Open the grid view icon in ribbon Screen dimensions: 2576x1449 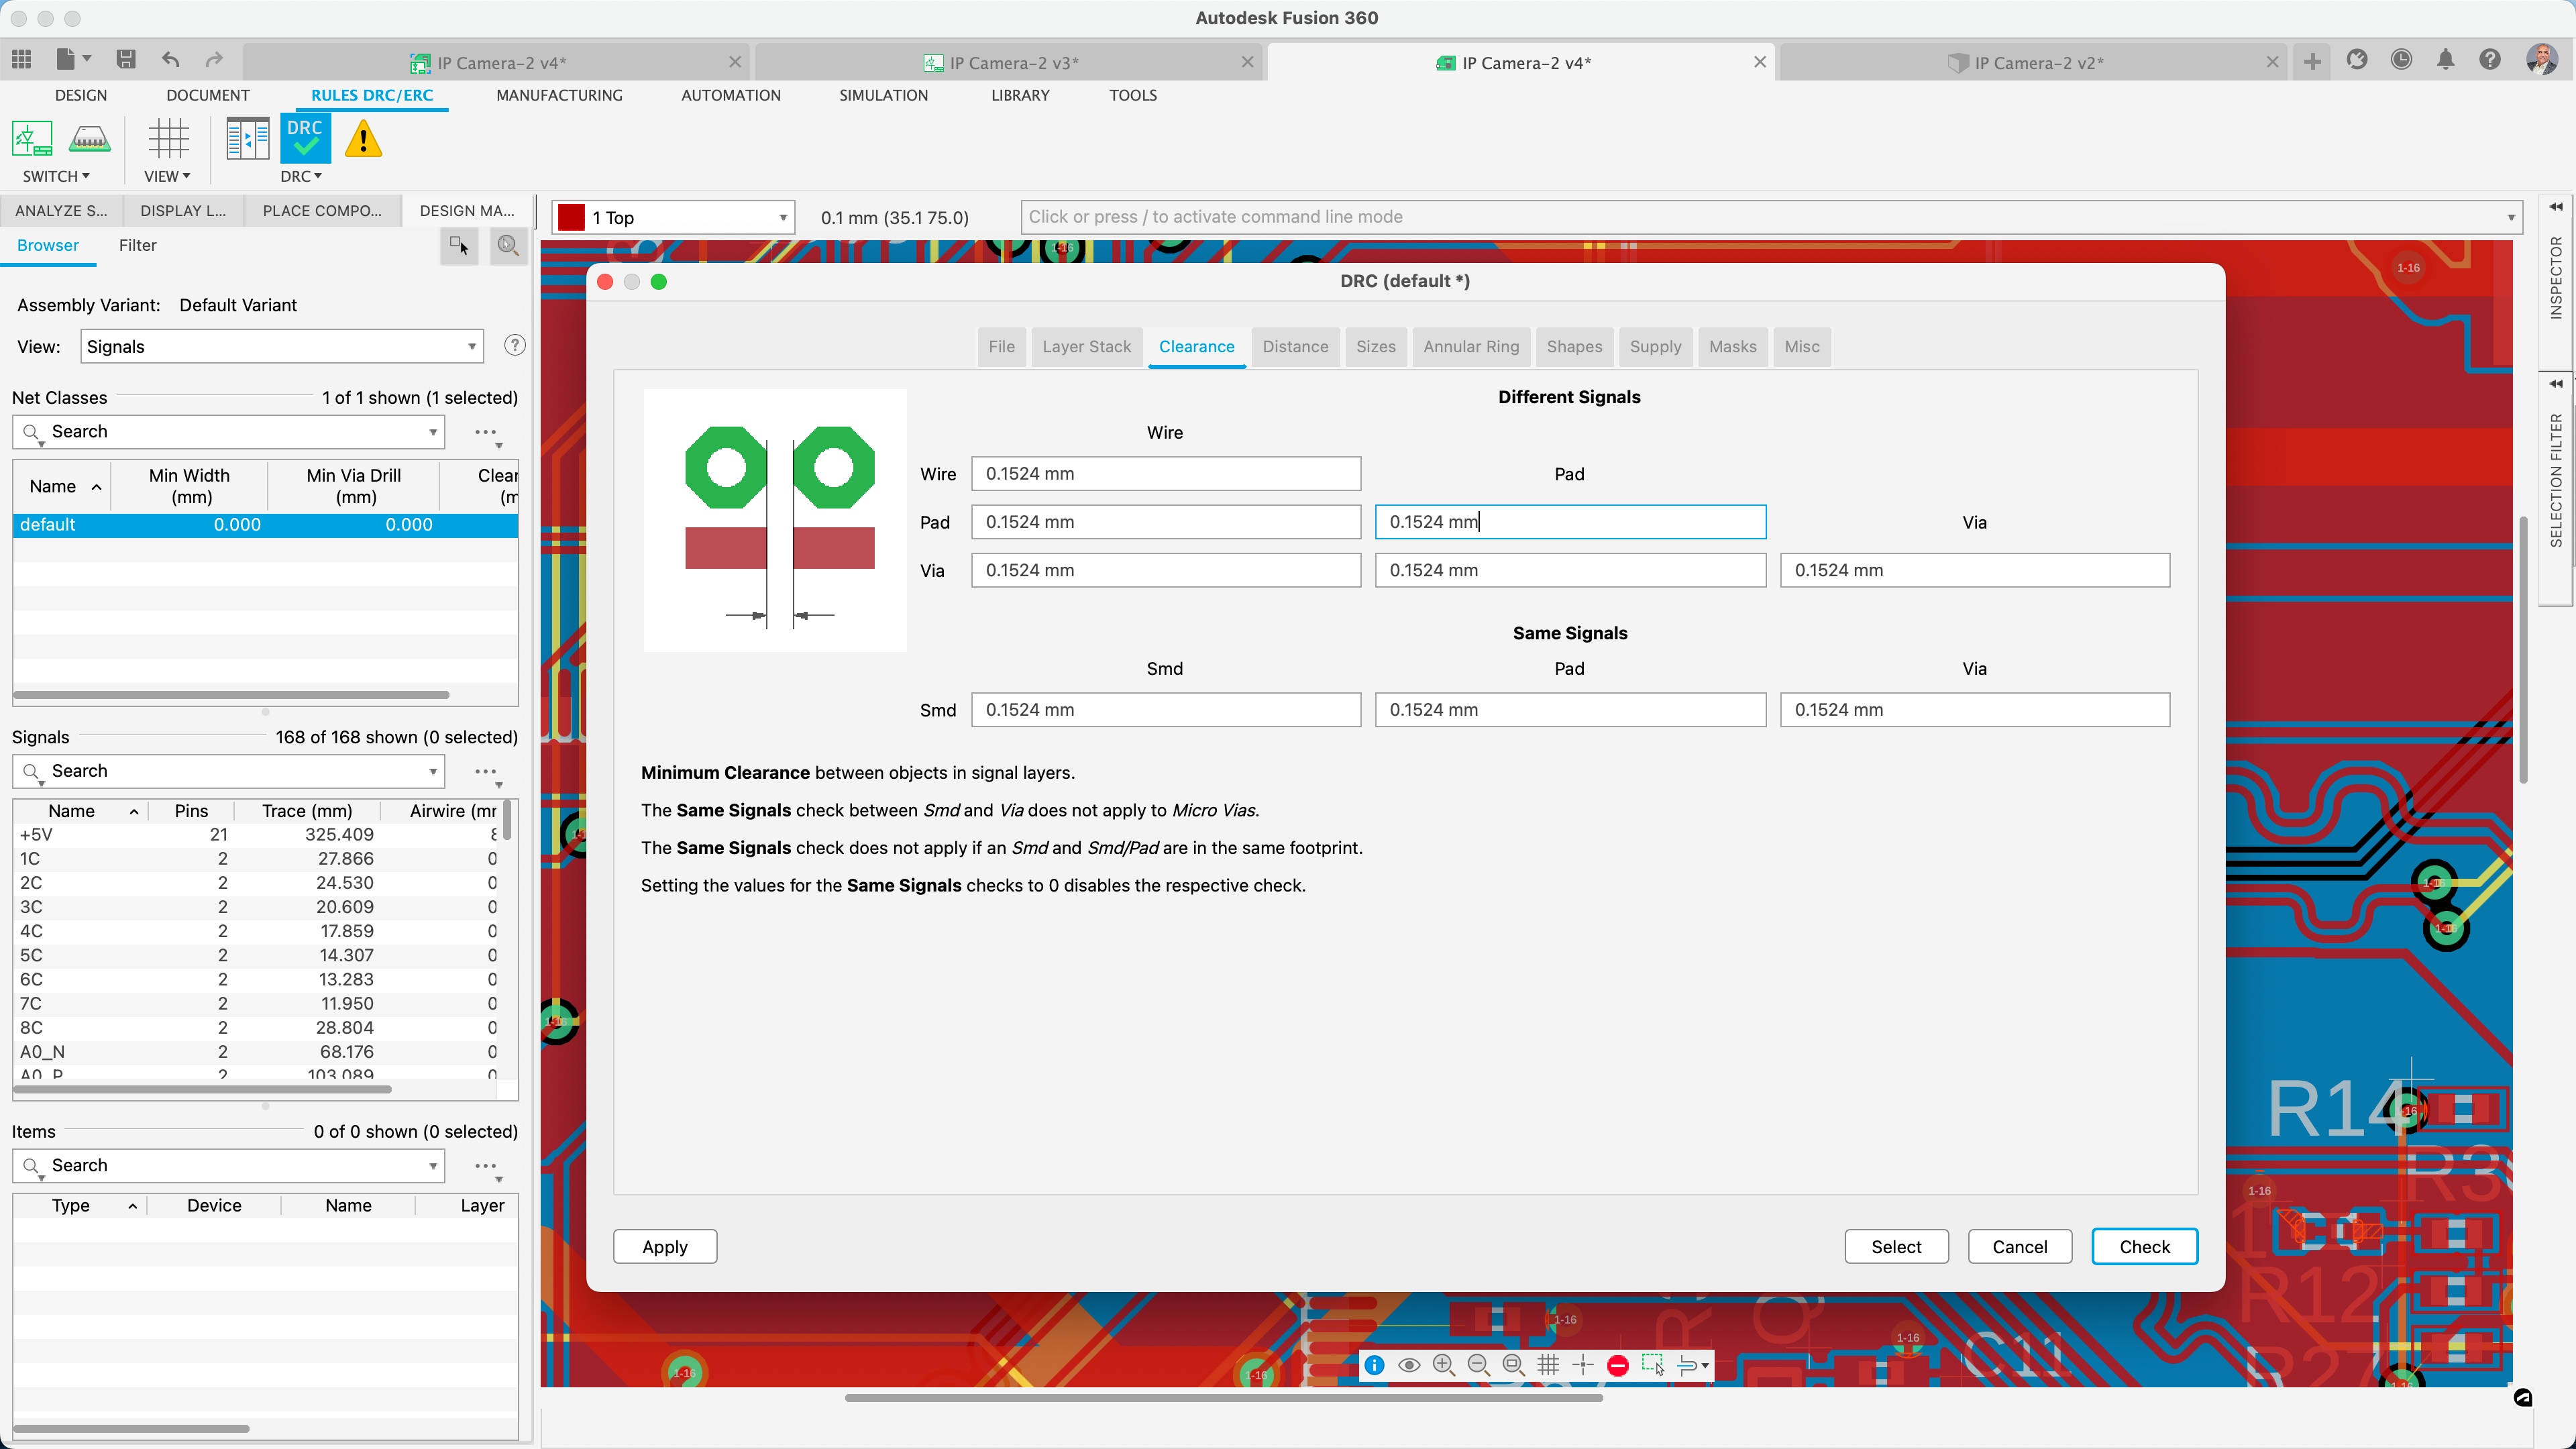tap(168, 138)
